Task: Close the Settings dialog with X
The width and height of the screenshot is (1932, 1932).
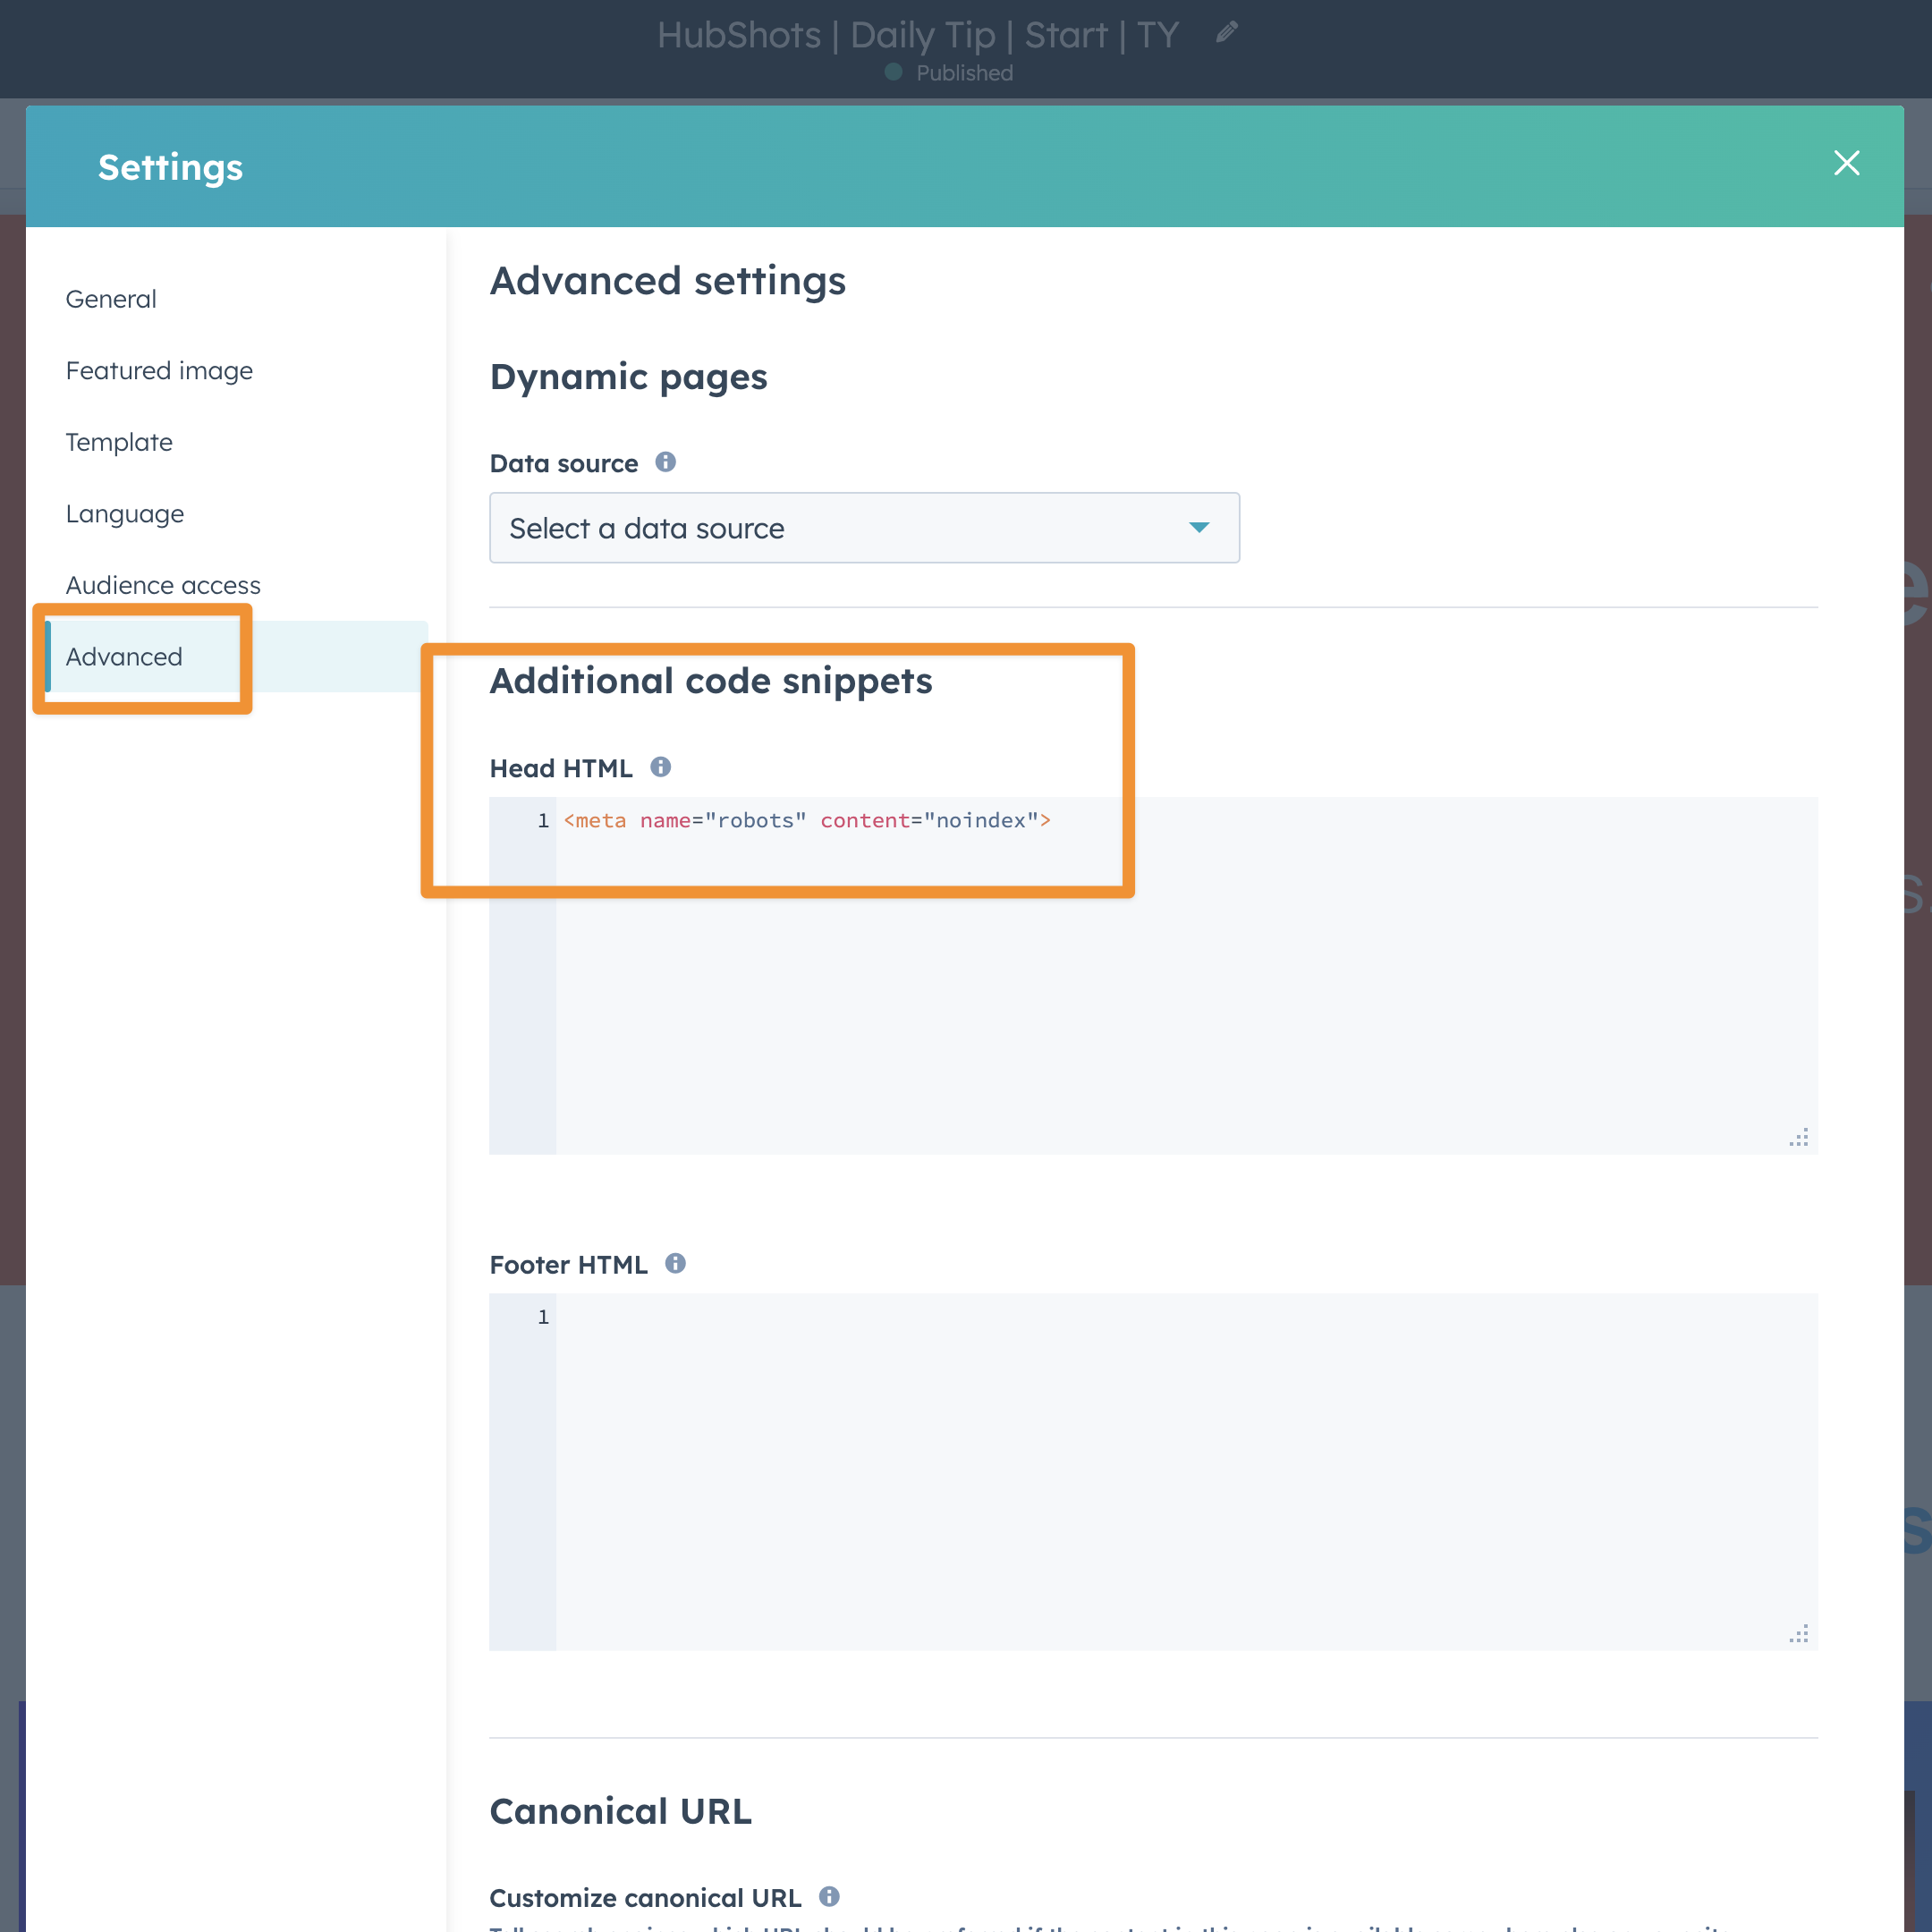Action: click(1846, 163)
